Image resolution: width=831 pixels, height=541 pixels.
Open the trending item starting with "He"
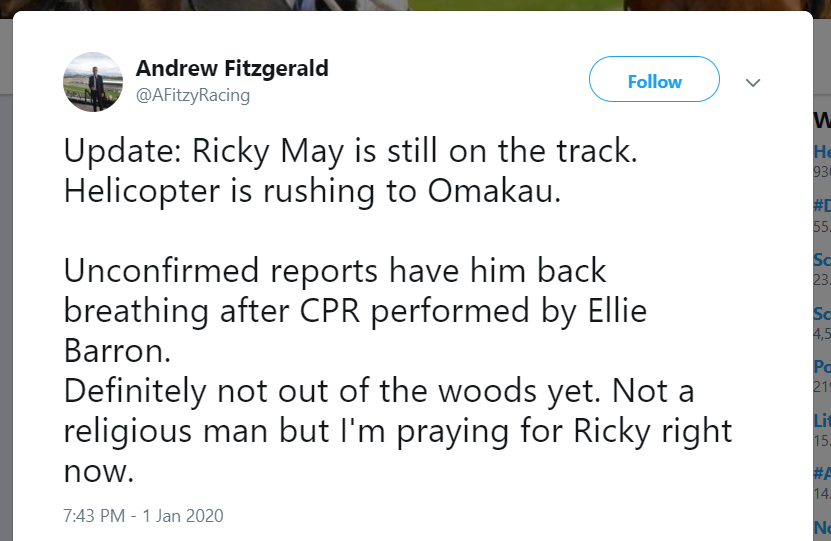[x=823, y=152]
